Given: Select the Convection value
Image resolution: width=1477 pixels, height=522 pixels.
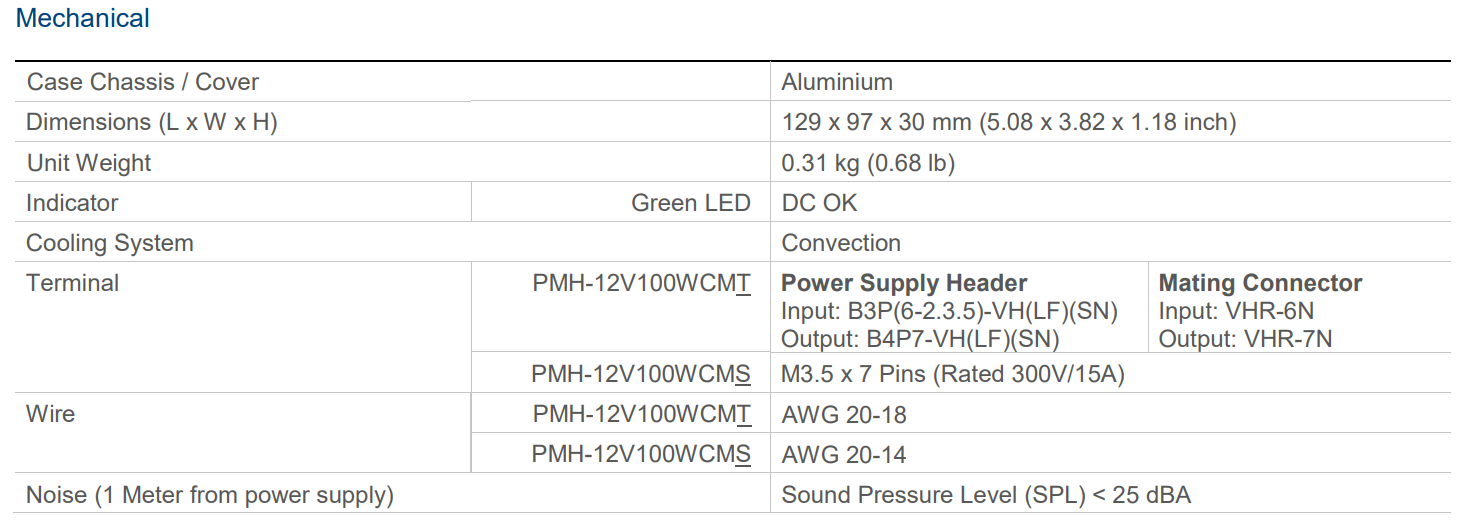Looking at the screenshot, I should click(841, 243).
